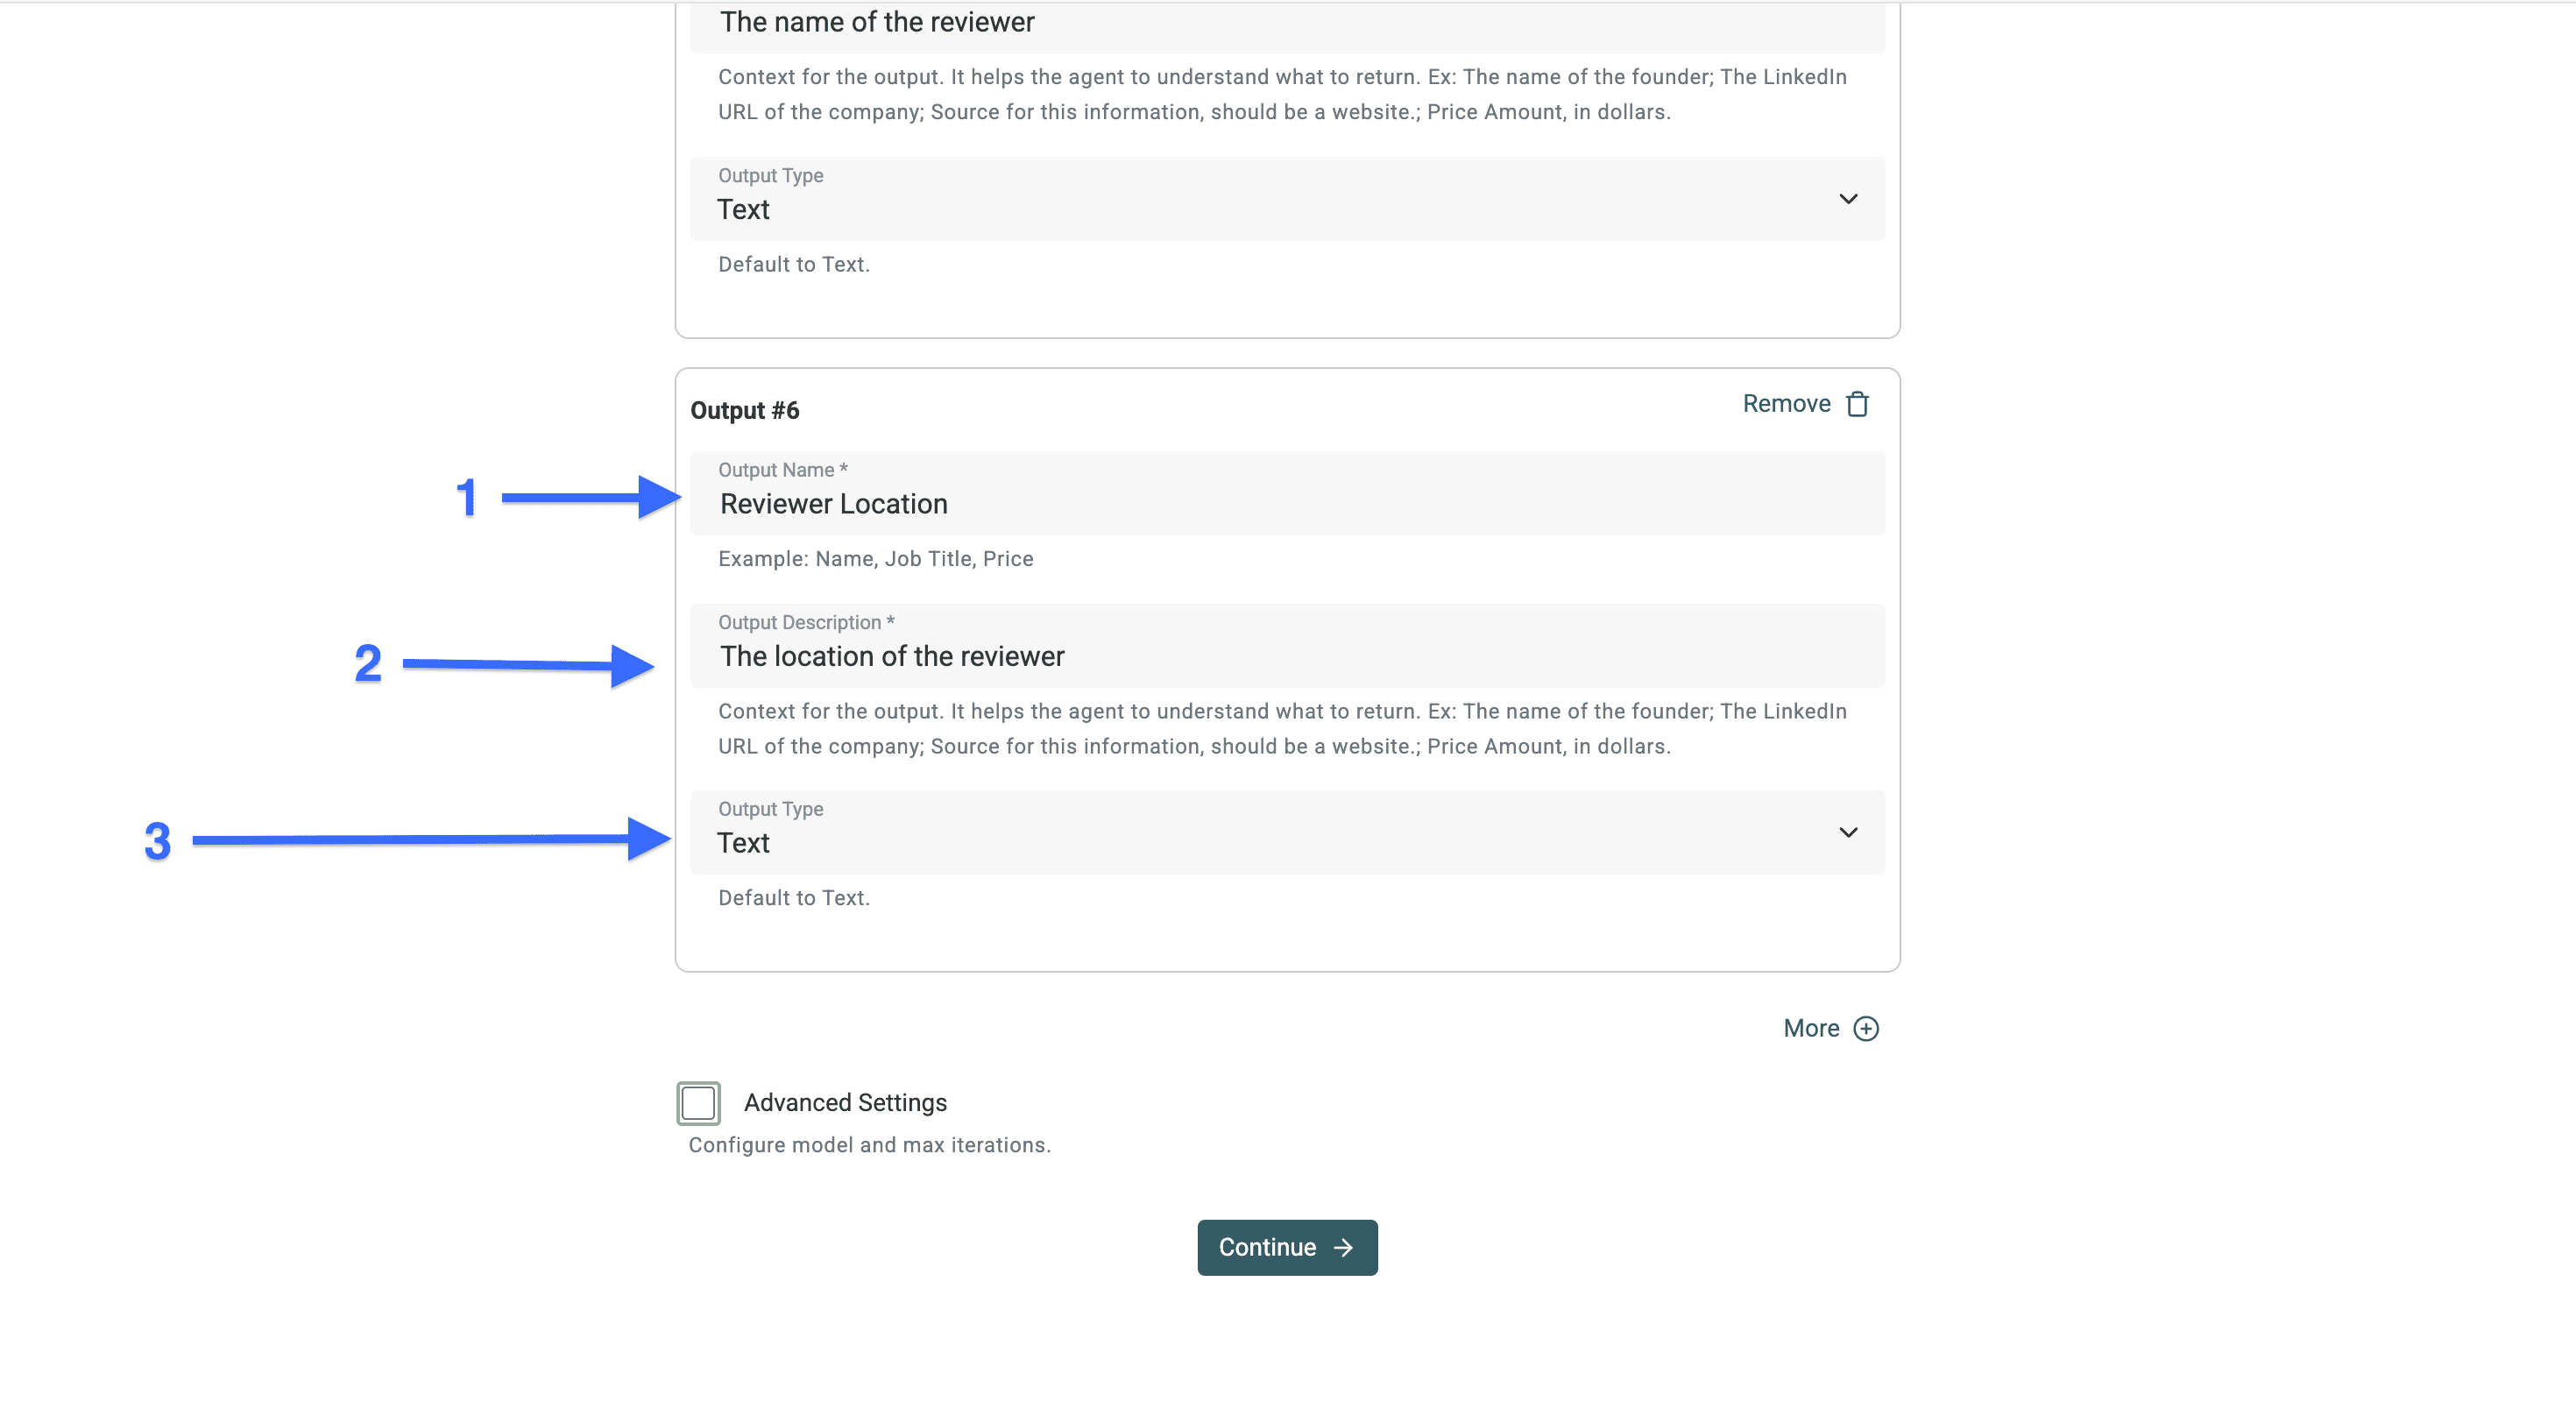Click the Output #6 section heading
2576x1402 pixels.
[745, 409]
